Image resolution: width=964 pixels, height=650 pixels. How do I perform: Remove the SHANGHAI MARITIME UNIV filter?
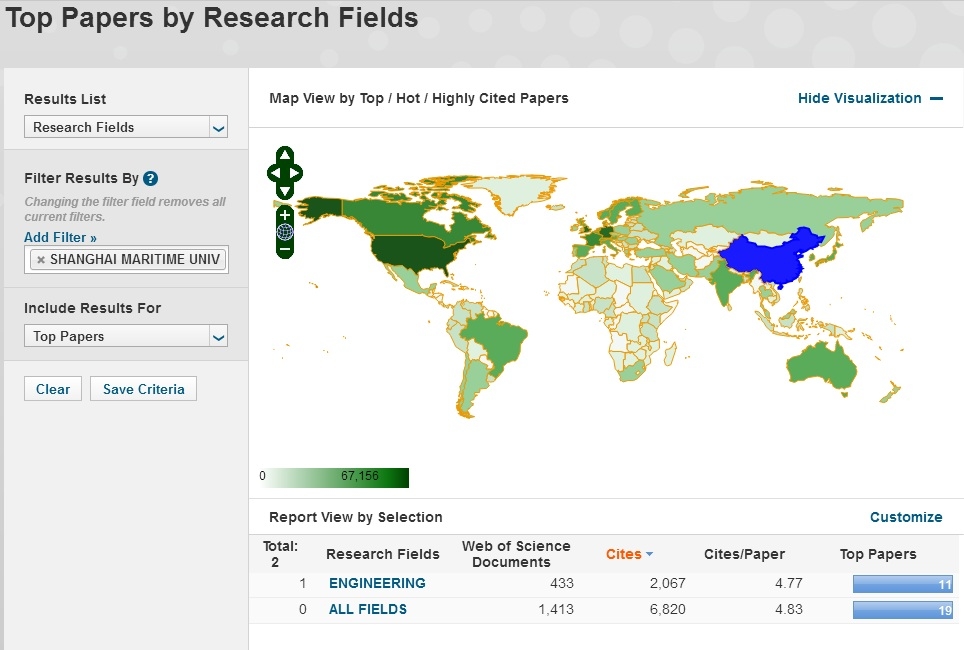click(40, 260)
